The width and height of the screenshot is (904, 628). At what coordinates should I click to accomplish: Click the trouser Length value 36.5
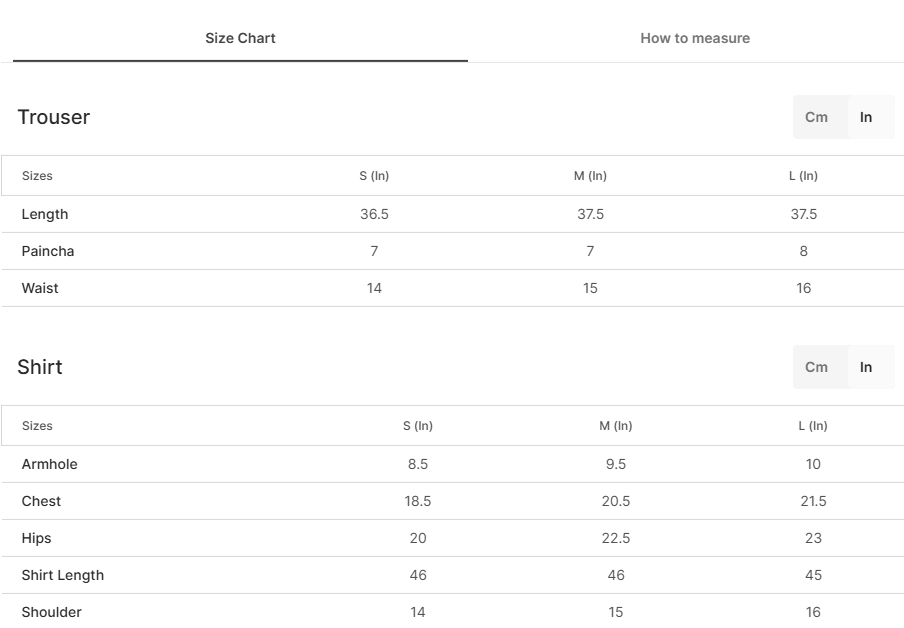(374, 215)
